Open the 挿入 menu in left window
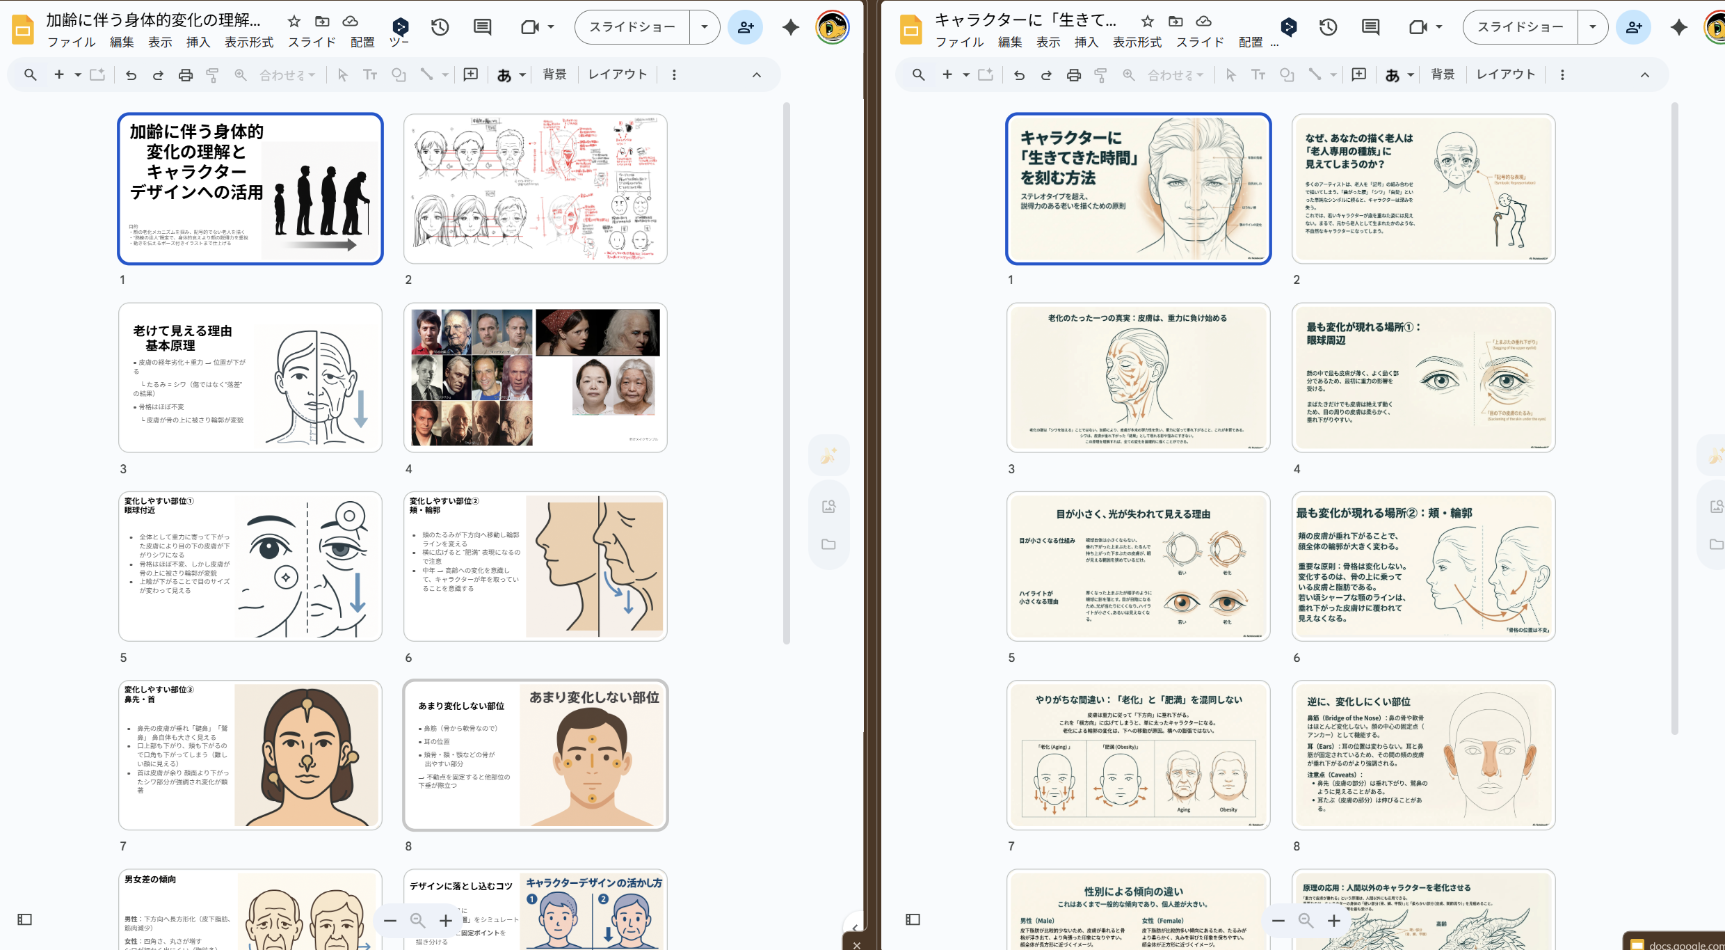1725x950 pixels. [x=198, y=42]
